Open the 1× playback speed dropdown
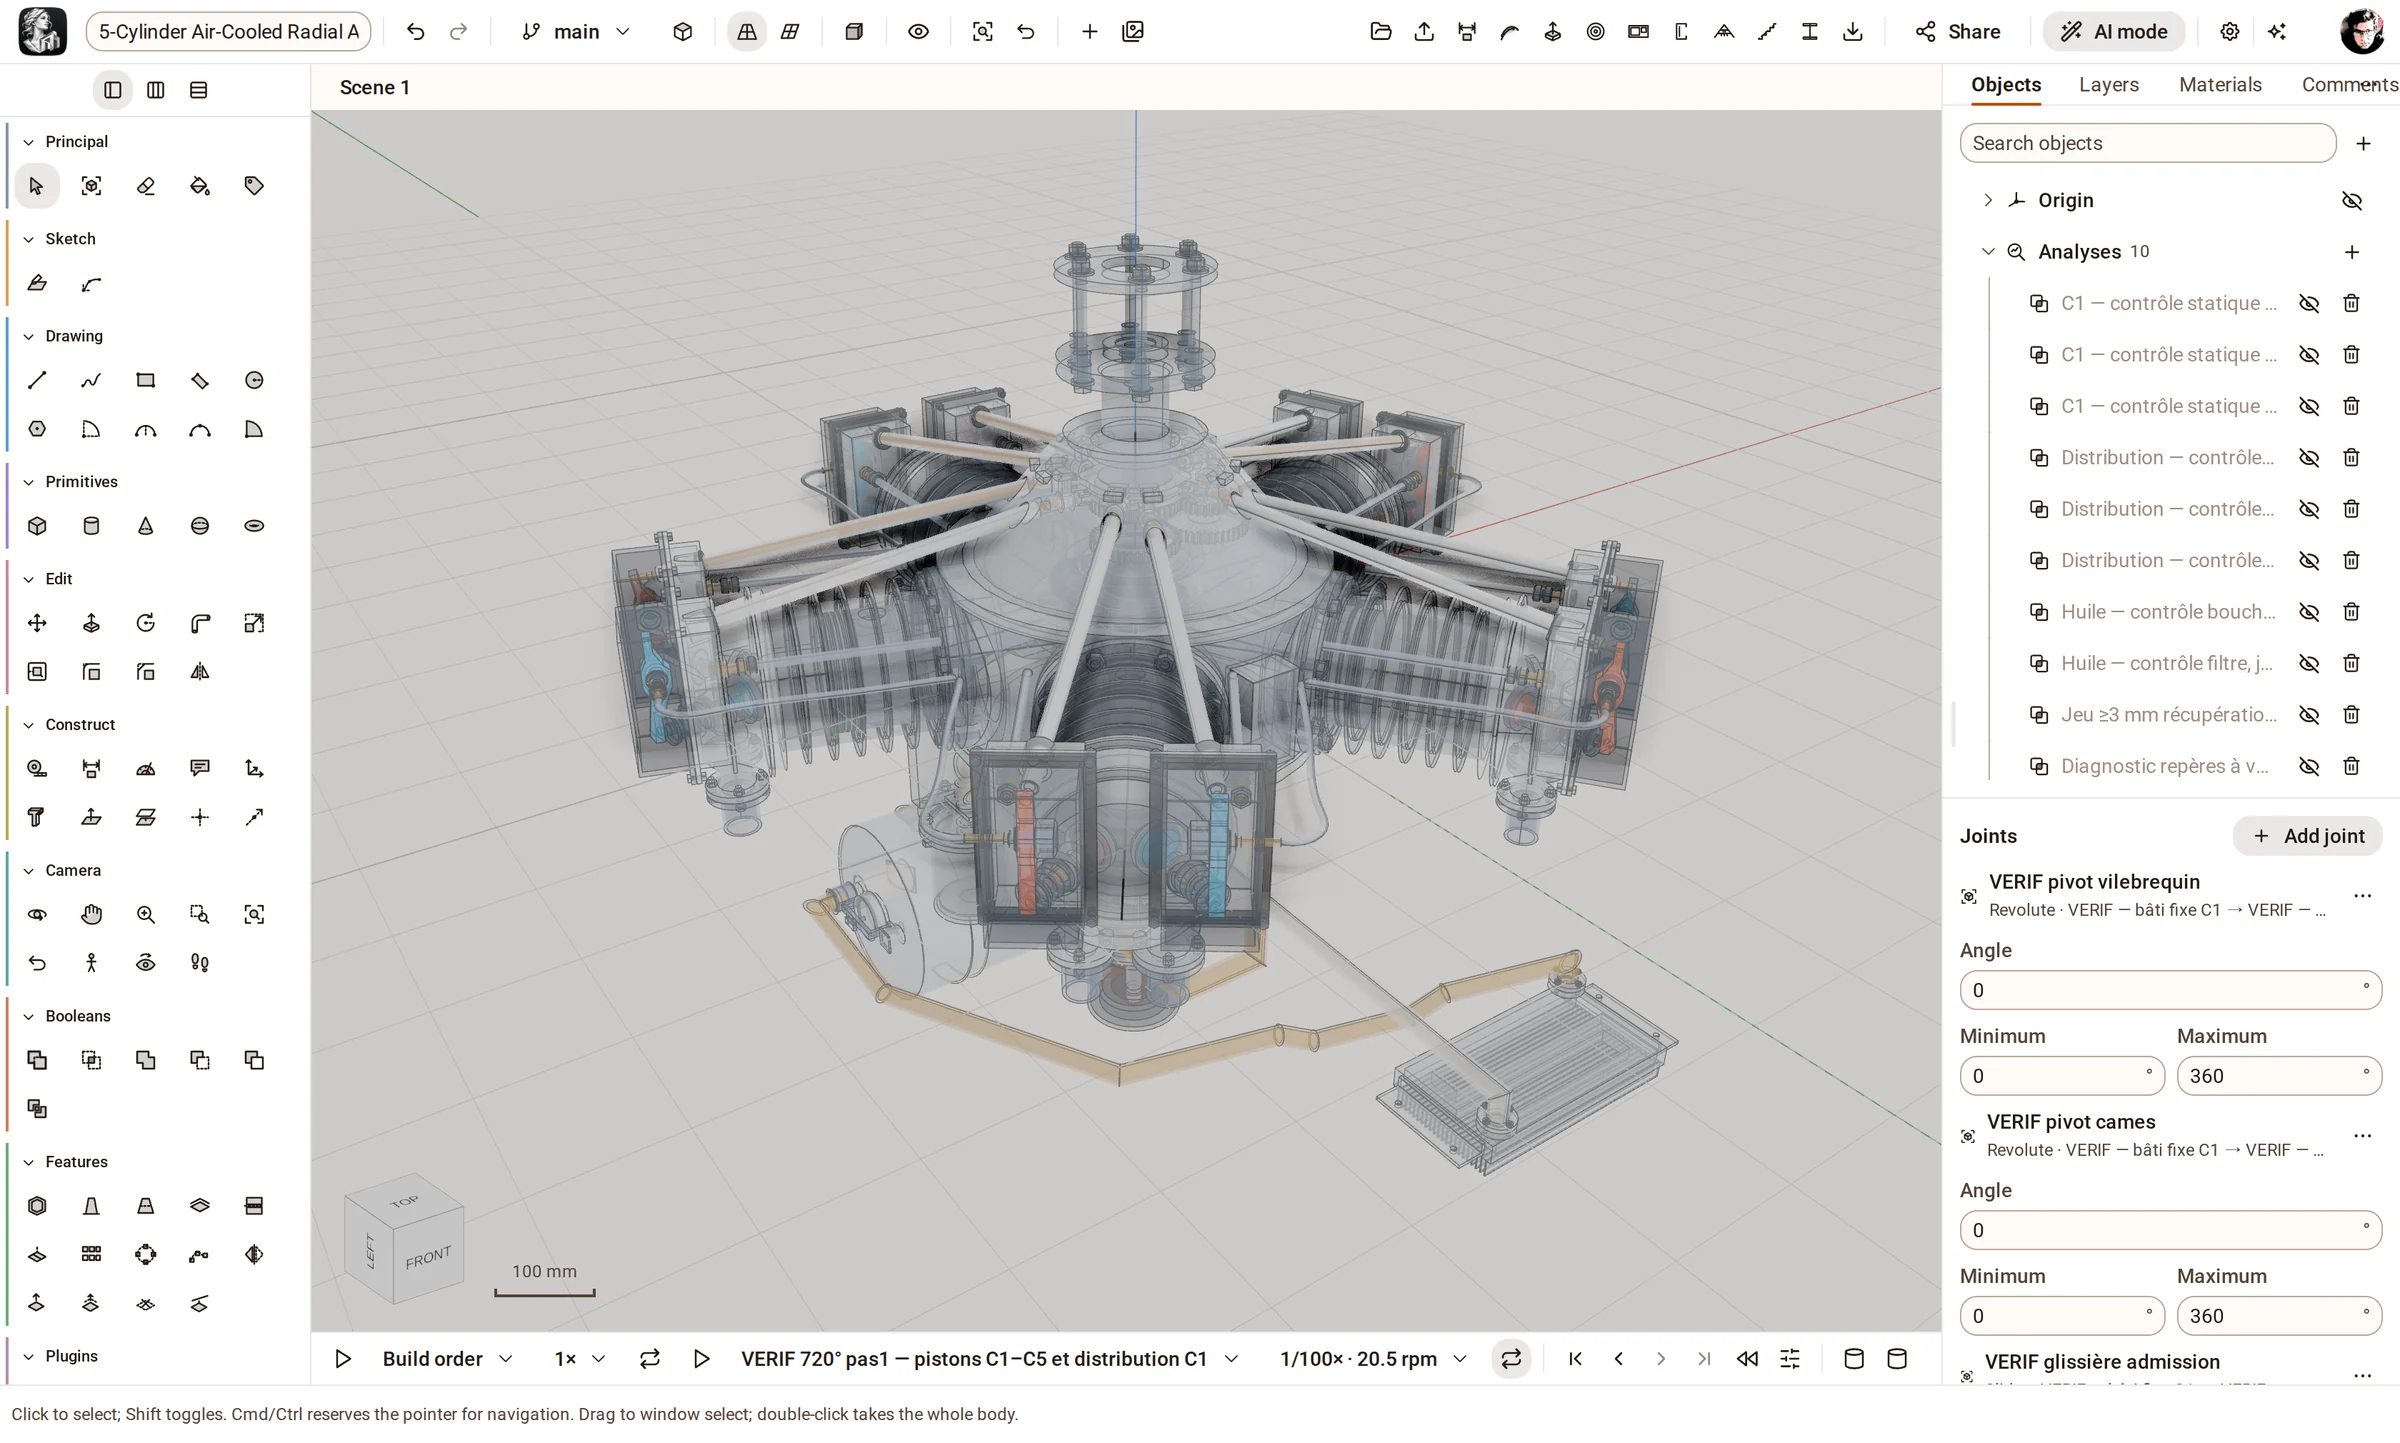Image resolution: width=2400 pixels, height=1443 pixels. 580,1359
